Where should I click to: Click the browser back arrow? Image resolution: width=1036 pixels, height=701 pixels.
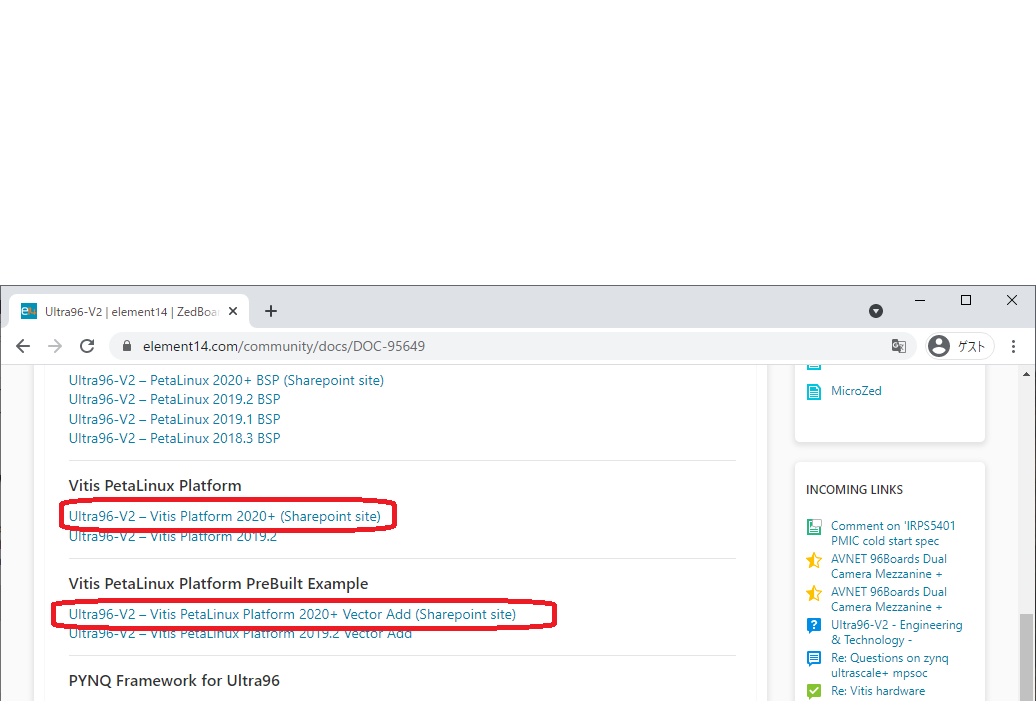pos(23,346)
